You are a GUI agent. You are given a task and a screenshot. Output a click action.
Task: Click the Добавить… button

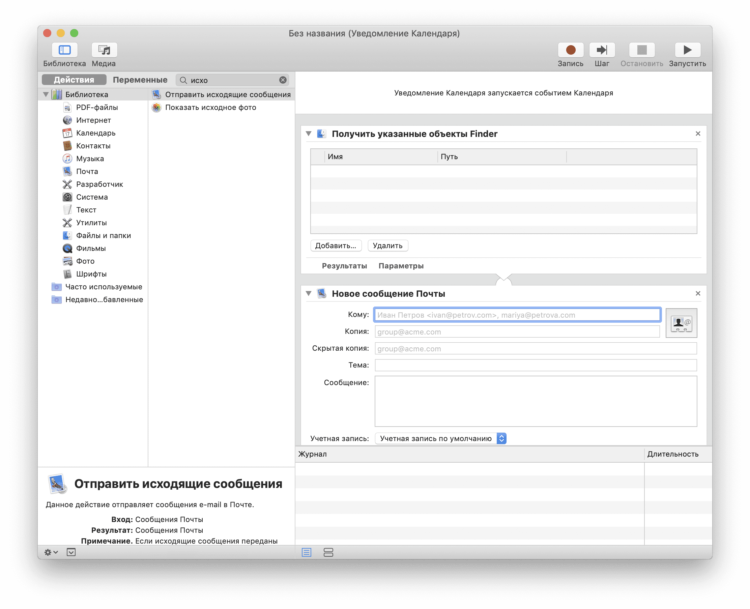point(336,246)
